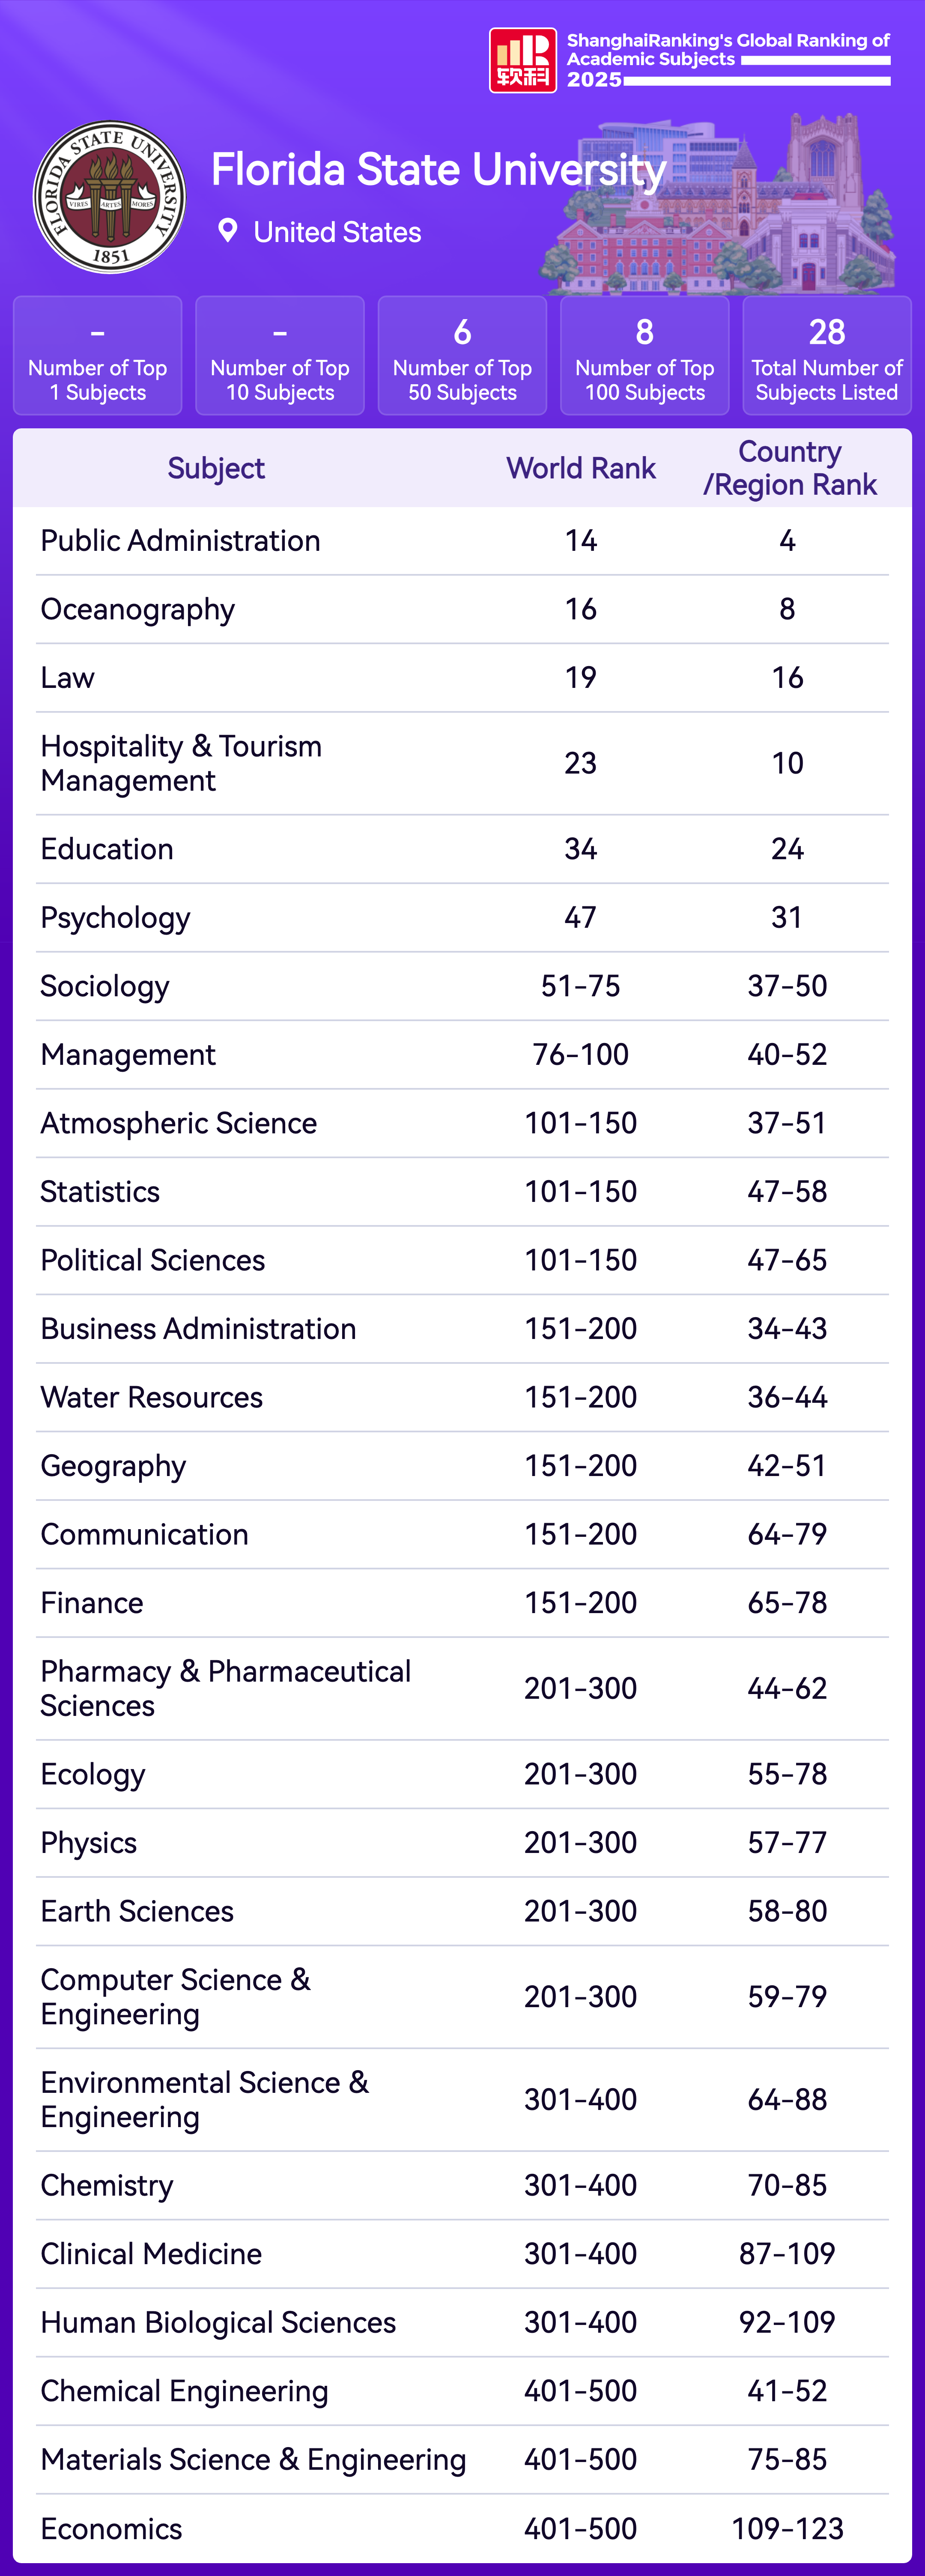Select the Top 10 Subjects stat card
The image size is (925, 2576).
point(280,356)
